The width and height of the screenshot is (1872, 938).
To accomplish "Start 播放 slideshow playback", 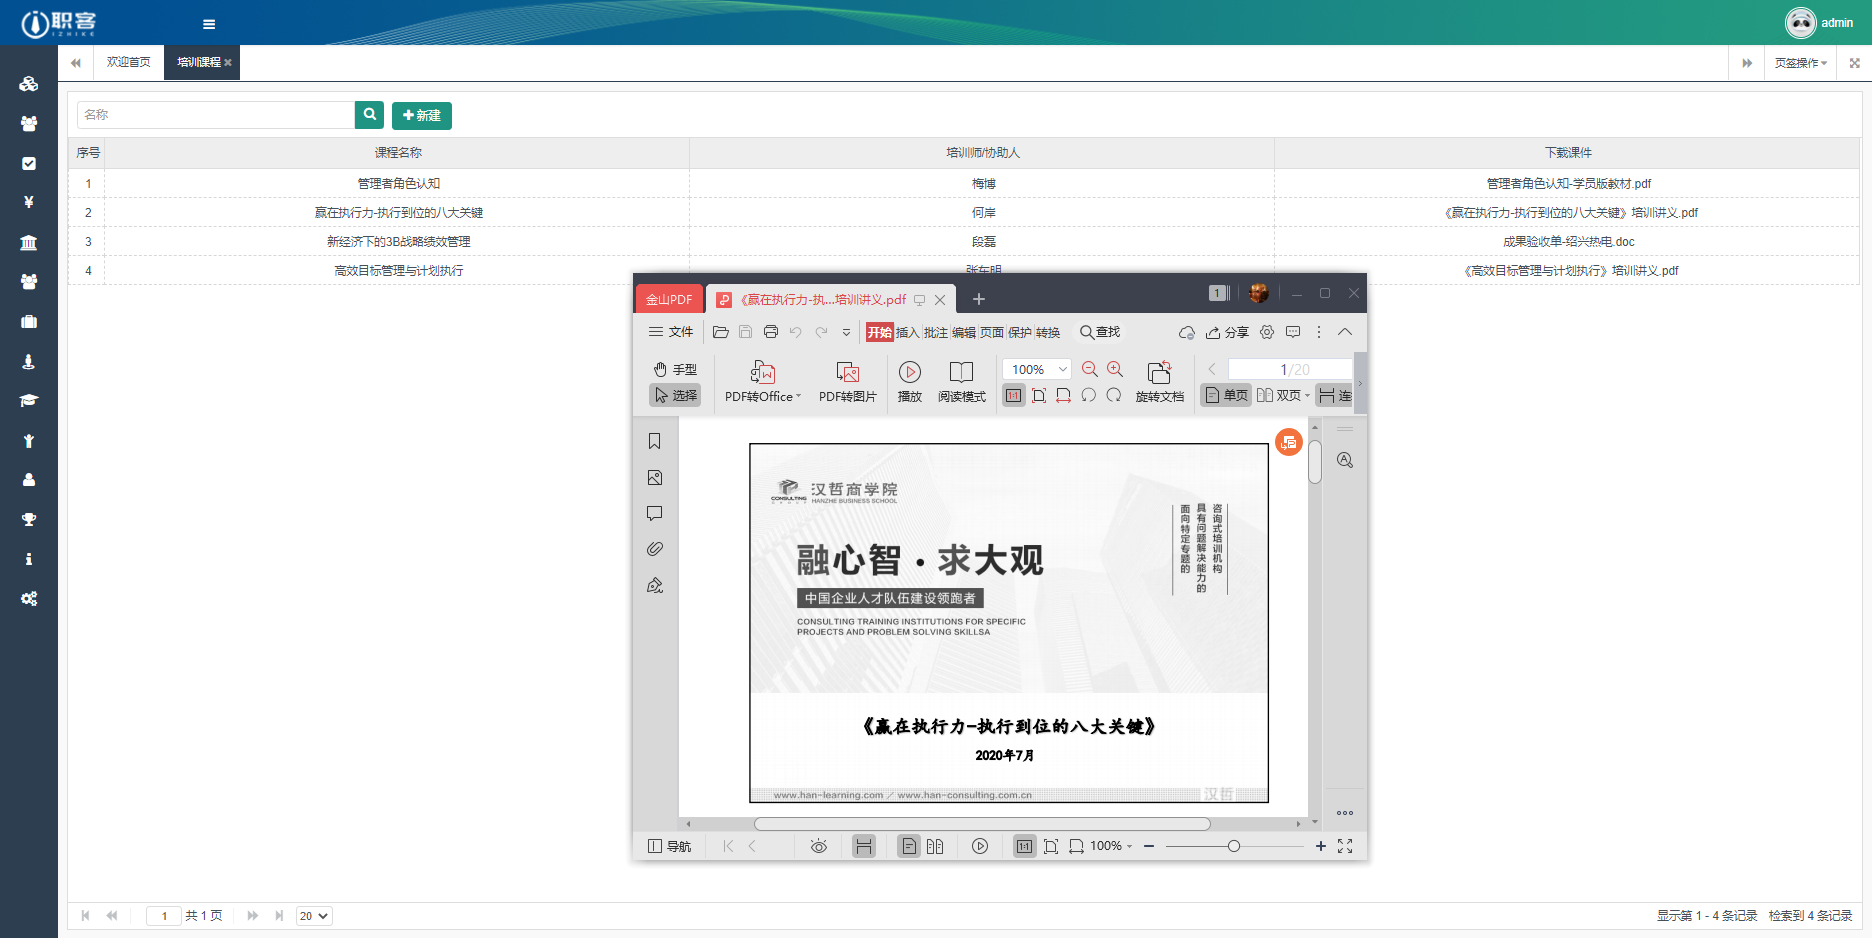I will coord(909,383).
